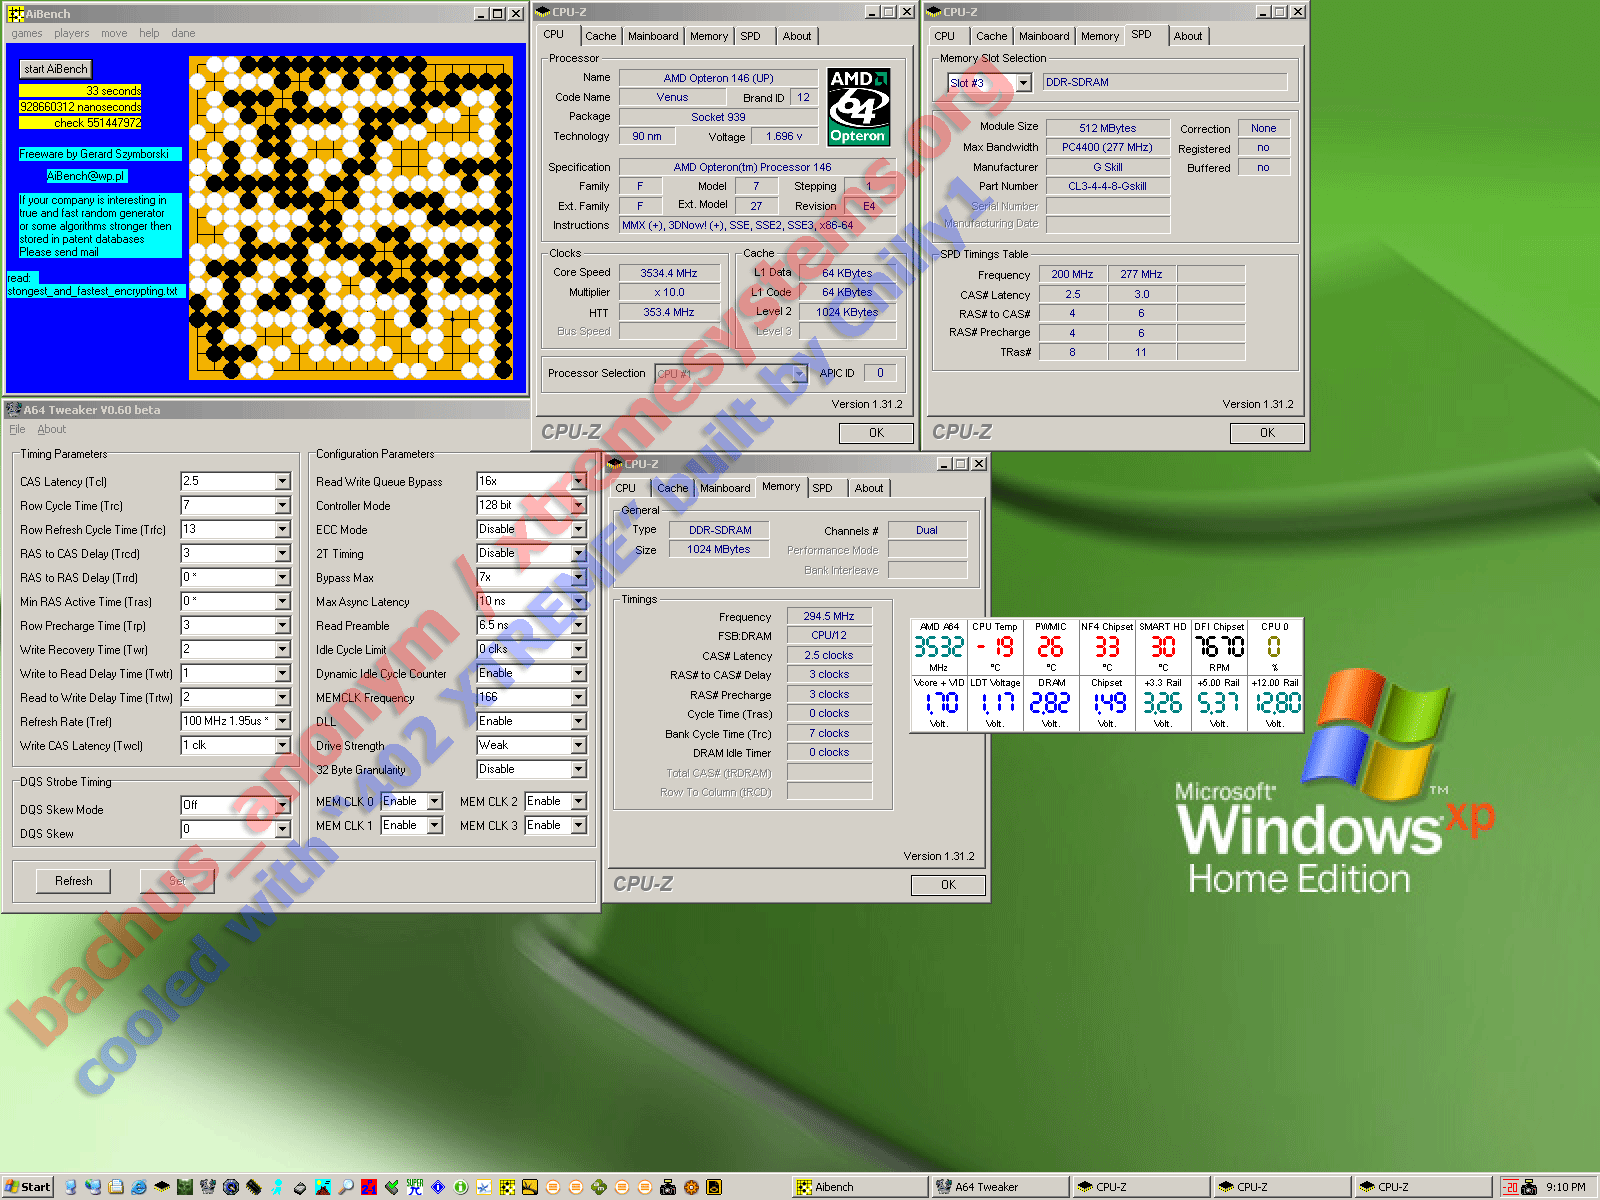Open SPD tab in Memory CPU-Z window
The image size is (1600, 1200).
click(823, 488)
